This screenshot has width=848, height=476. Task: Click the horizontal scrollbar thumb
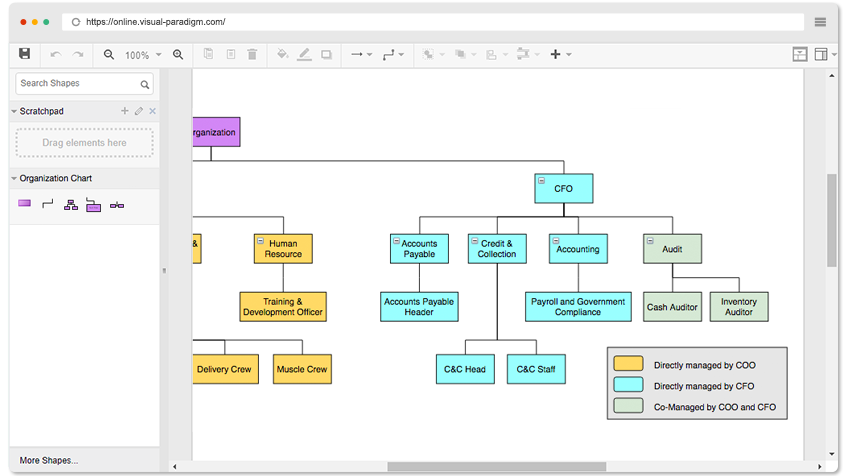[x=496, y=466]
